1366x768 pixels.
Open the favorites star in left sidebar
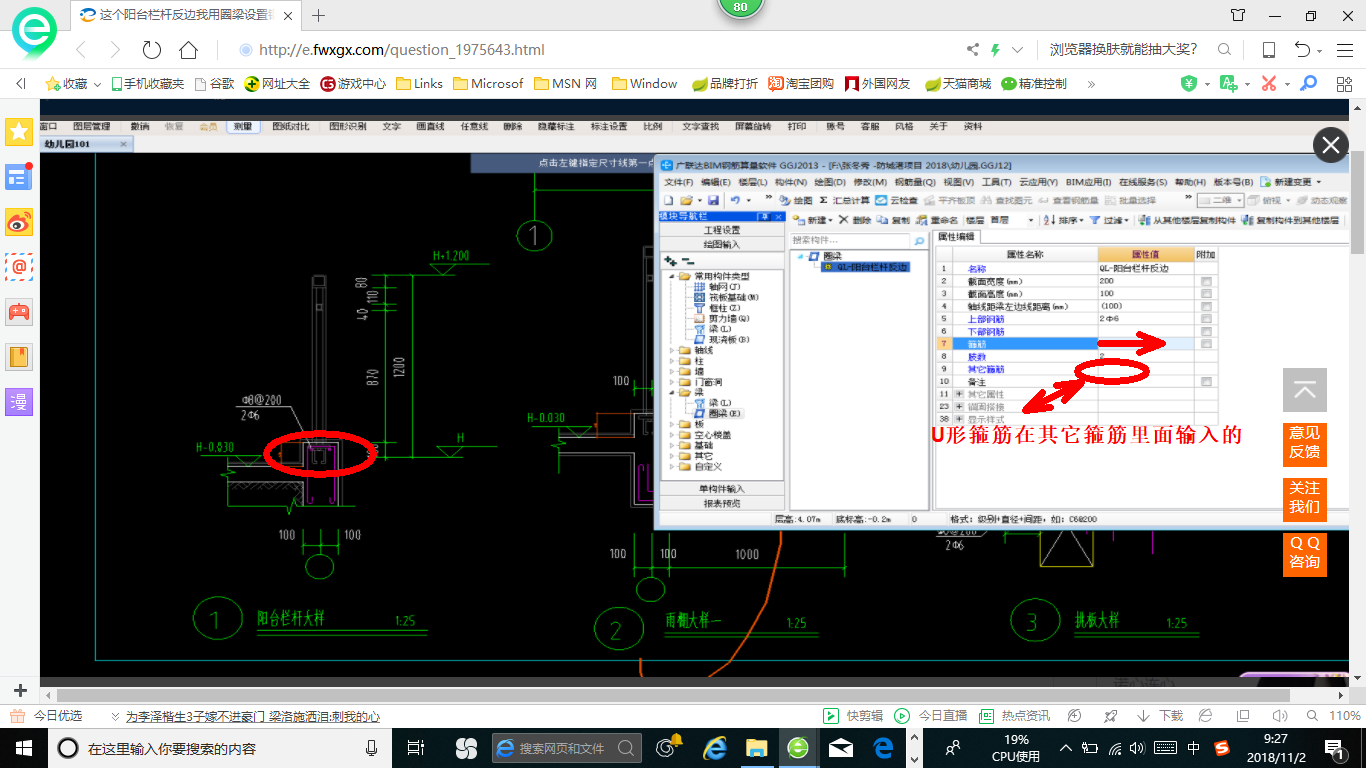[x=19, y=131]
